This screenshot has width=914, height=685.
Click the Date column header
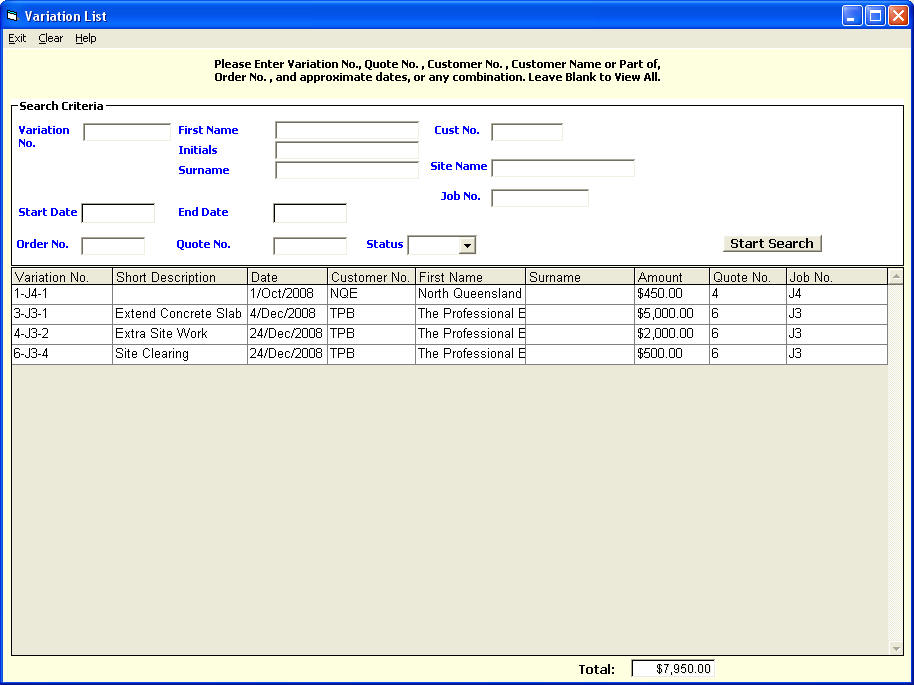[288, 277]
